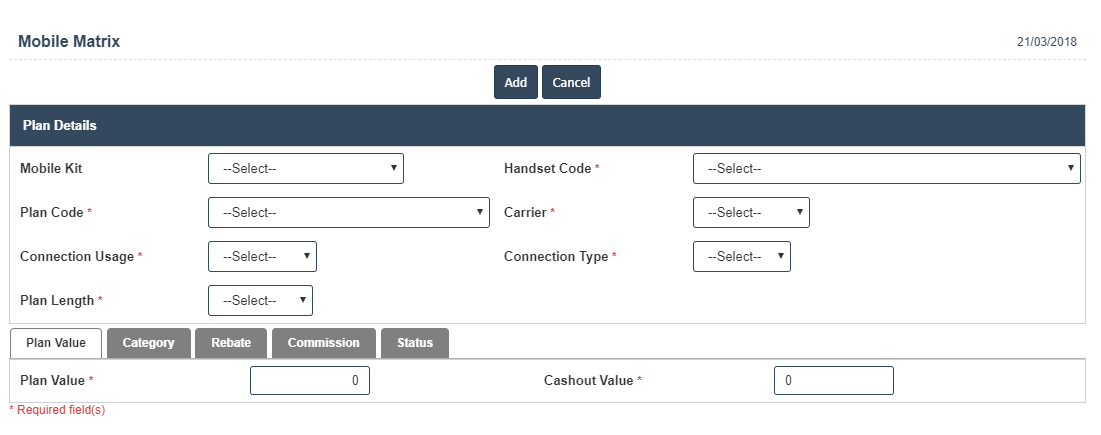Click the Cancel button
This screenshot has height=435, width=1101.
(571, 82)
